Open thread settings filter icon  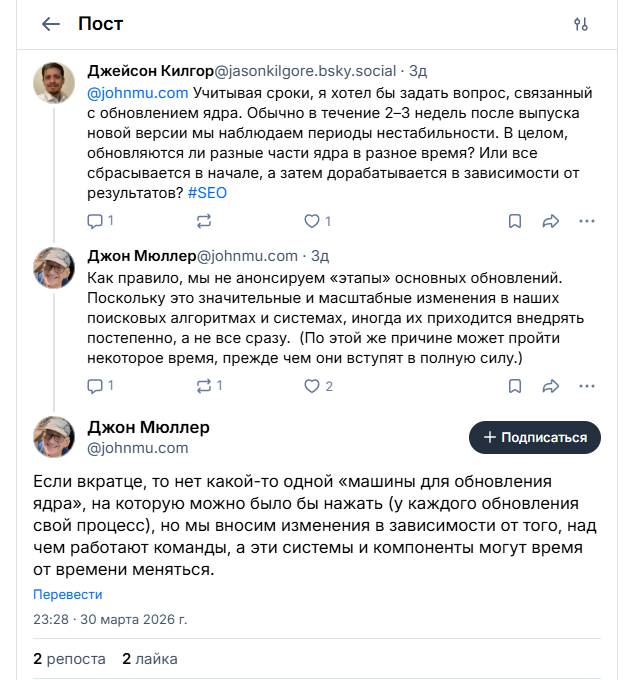[x=581, y=24]
